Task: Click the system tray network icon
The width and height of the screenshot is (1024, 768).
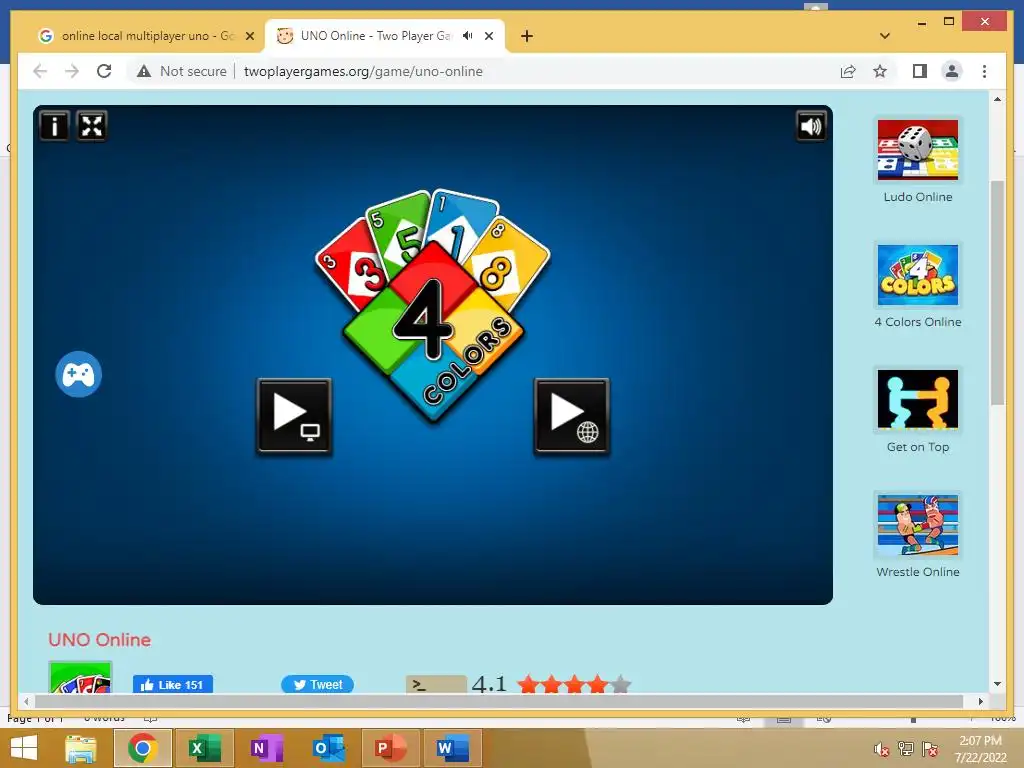Action: tap(906, 749)
